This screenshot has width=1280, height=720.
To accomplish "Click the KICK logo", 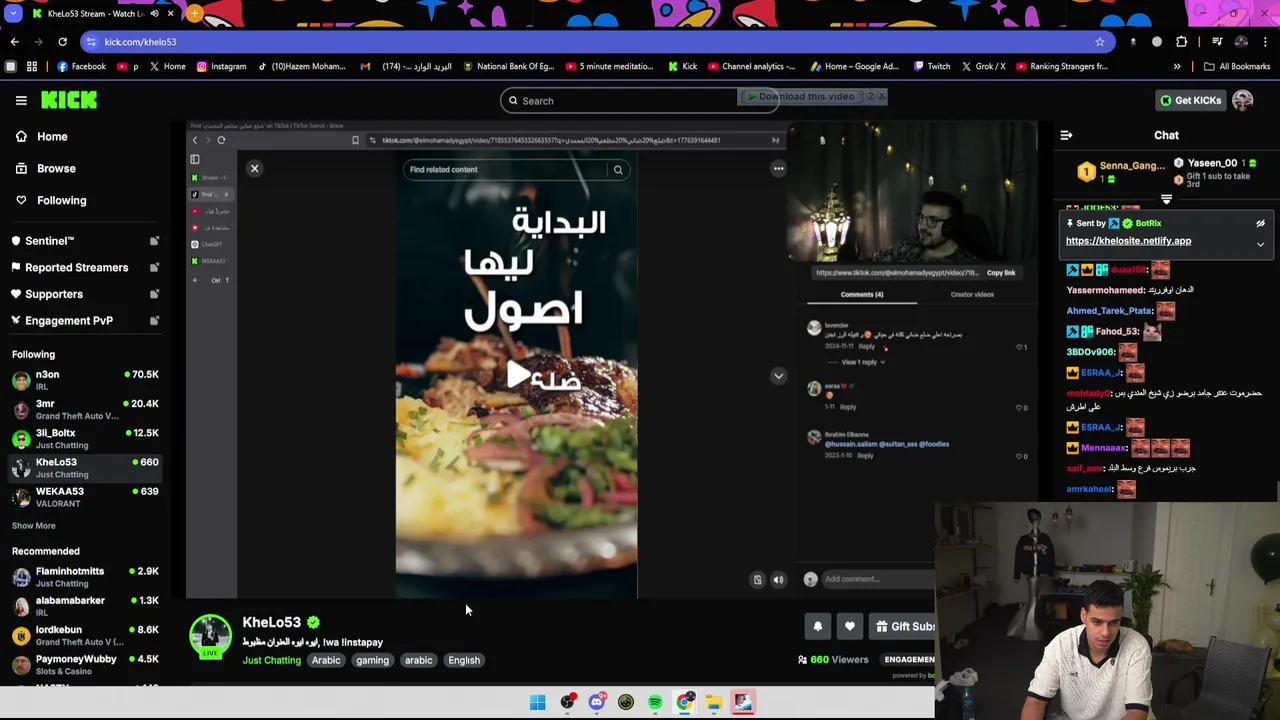I will [69, 100].
